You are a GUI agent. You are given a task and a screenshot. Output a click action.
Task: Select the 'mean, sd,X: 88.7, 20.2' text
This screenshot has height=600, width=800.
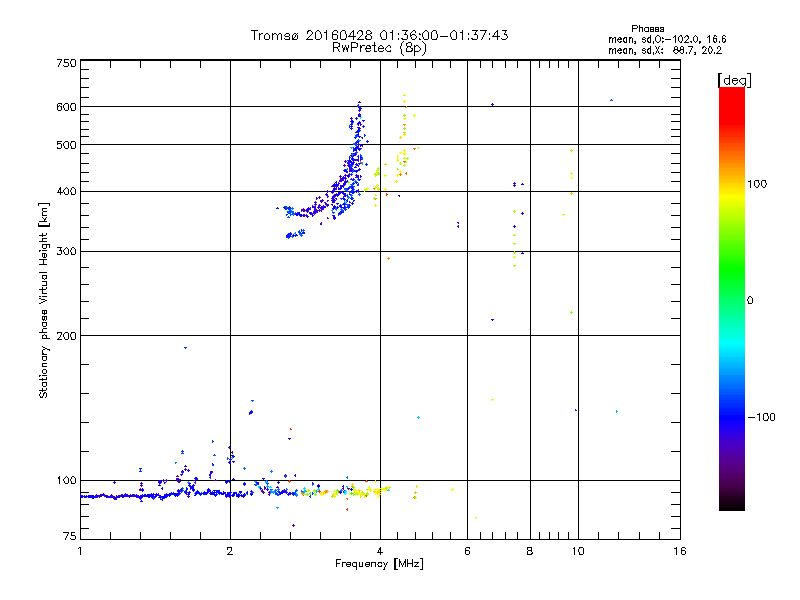click(x=665, y=51)
